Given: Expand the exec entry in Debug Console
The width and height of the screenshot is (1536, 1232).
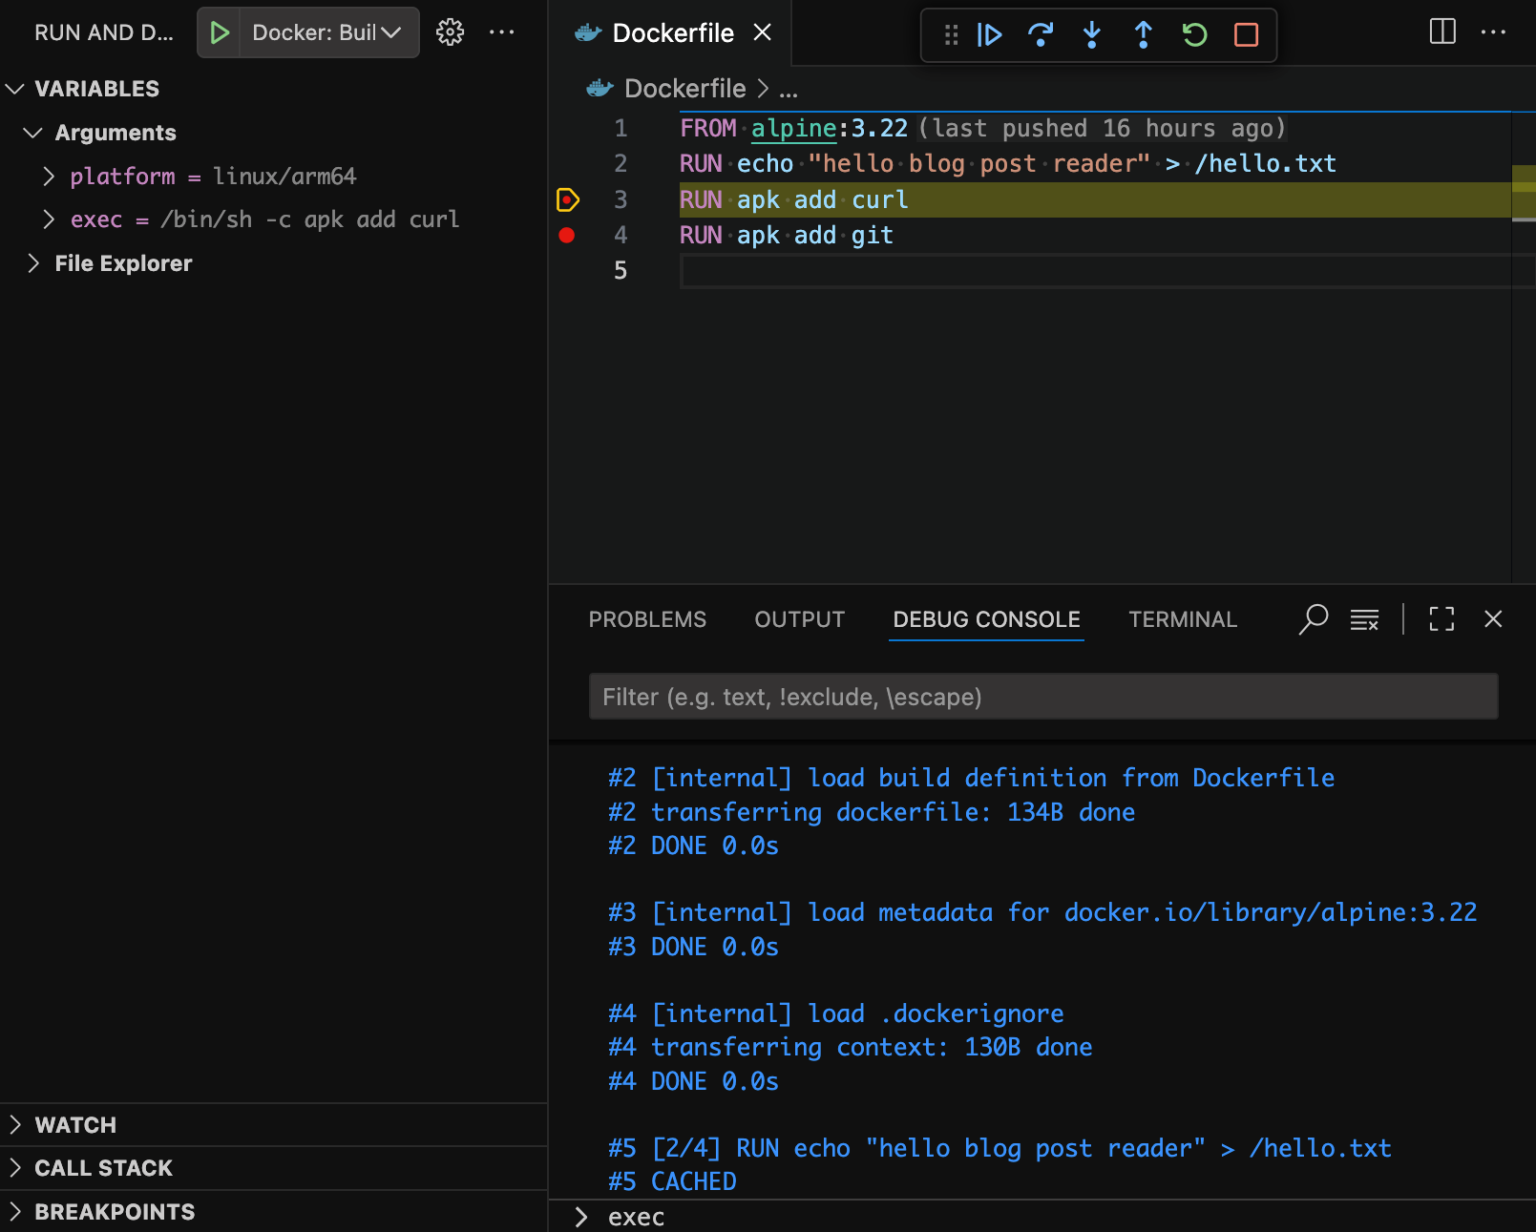Looking at the screenshot, I should (x=581, y=1216).
